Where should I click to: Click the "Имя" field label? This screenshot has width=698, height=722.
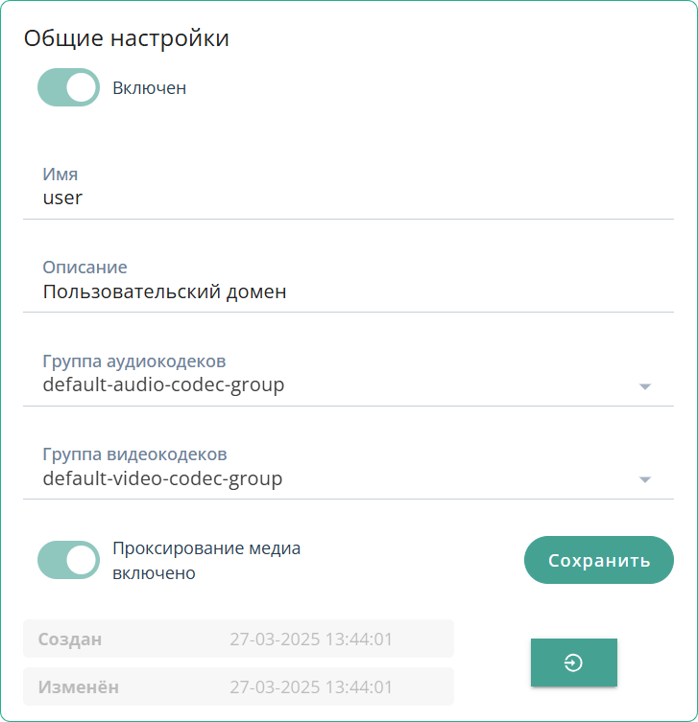point(60,174)
